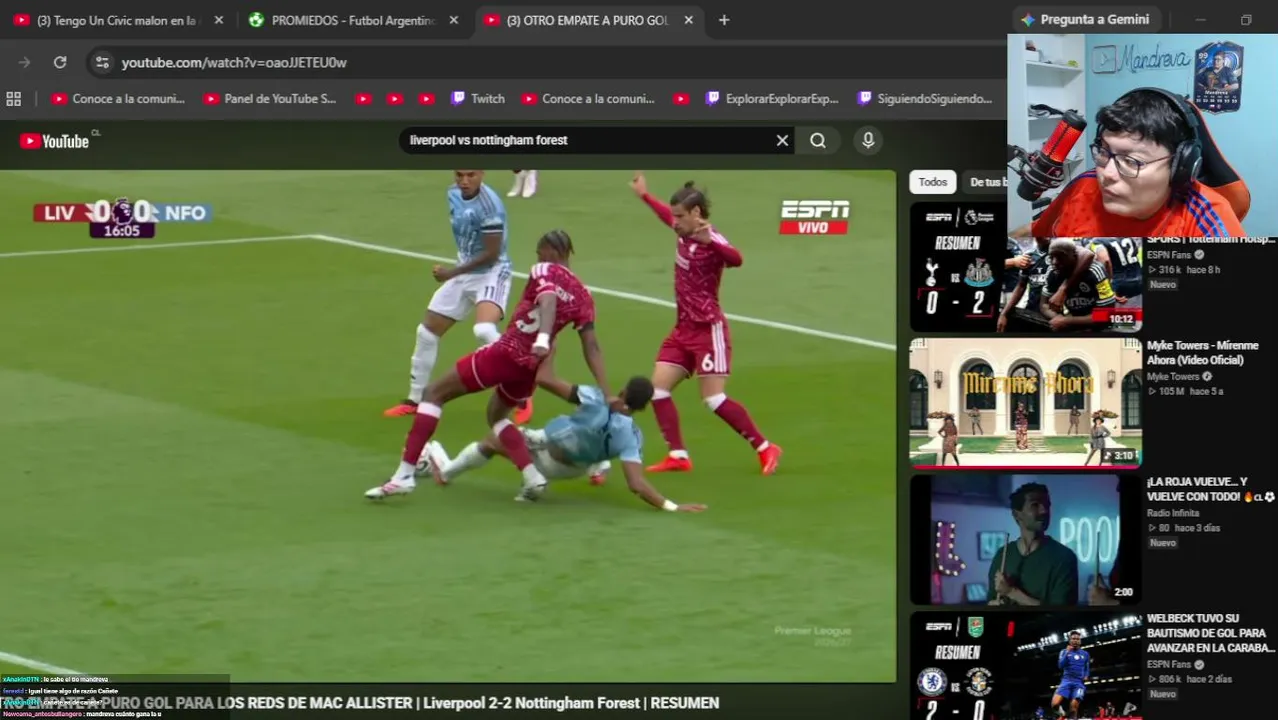
Task: Select the 'Todos' filter chip
Action: point(933,182)
